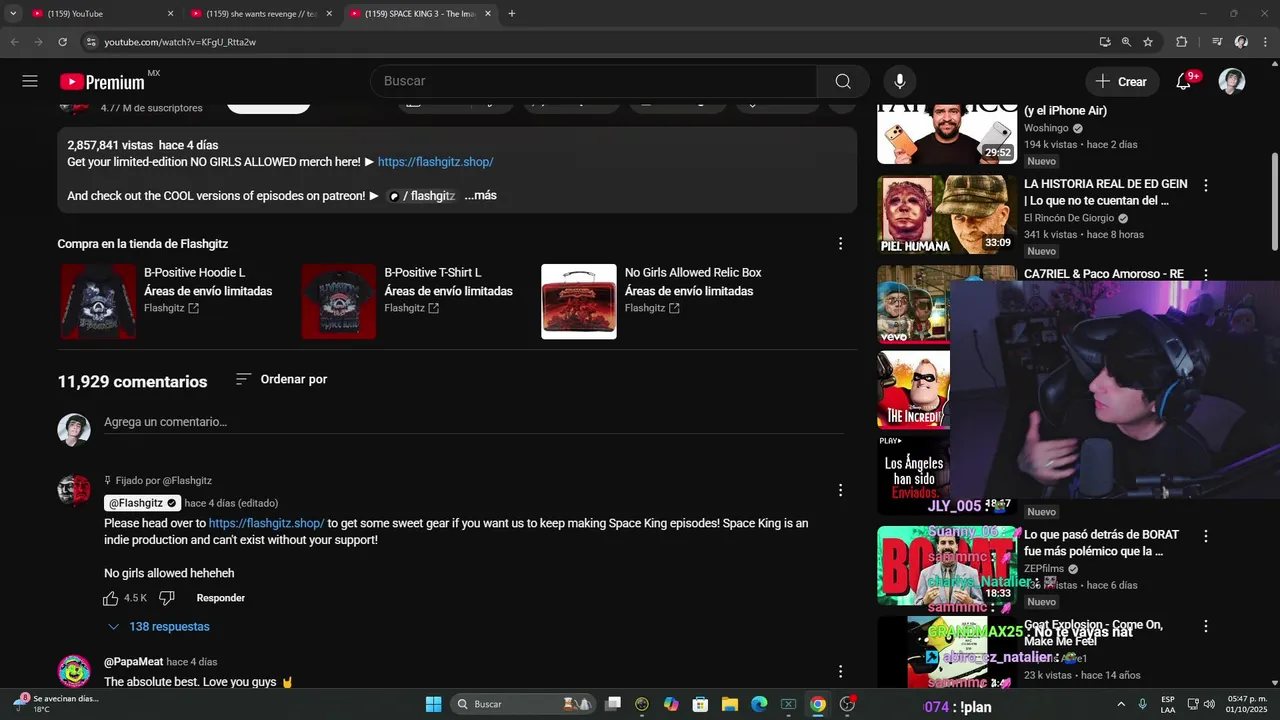The image size is (1280, 720).
Task: Open options for pinned Flashgitz comment
Action: [840, 490]
